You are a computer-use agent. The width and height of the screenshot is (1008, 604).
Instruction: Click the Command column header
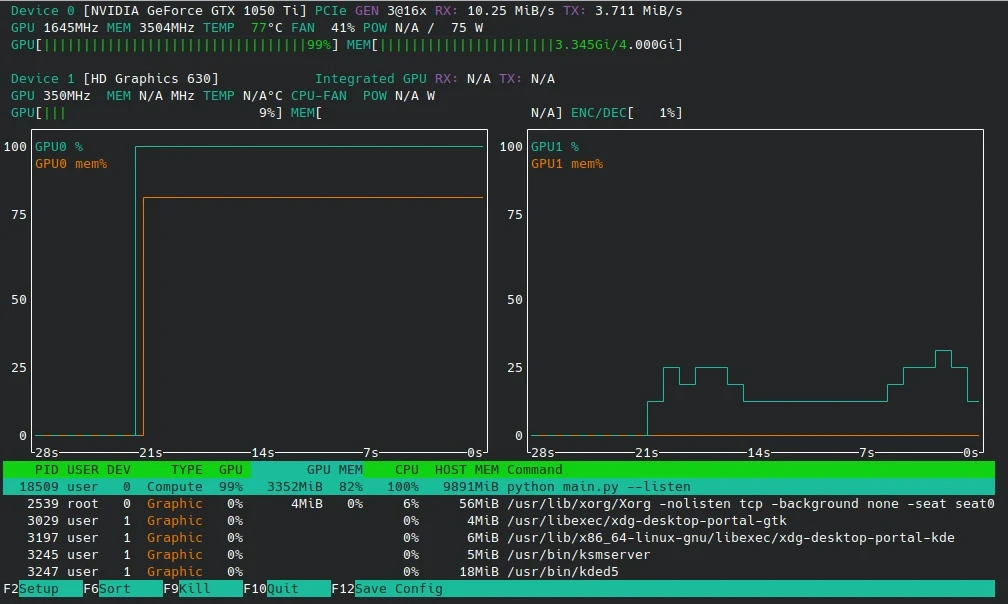click(x=534, y=470)
